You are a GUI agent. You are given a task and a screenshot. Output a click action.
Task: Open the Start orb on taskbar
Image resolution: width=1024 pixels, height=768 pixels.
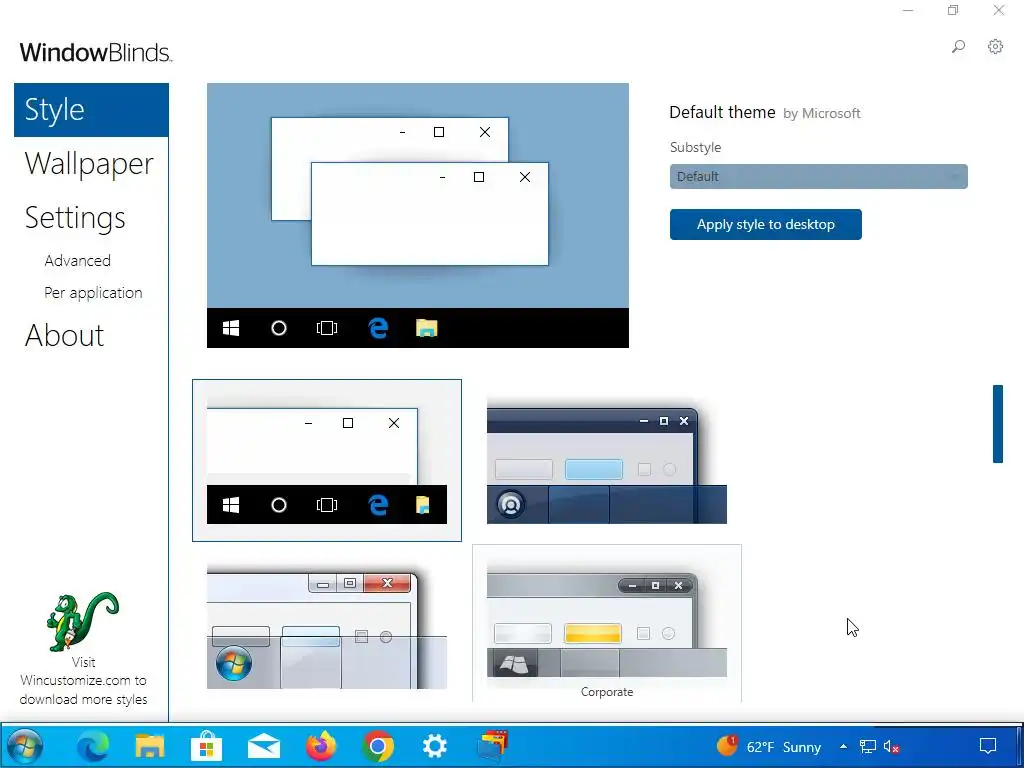[x=24, y=746]
